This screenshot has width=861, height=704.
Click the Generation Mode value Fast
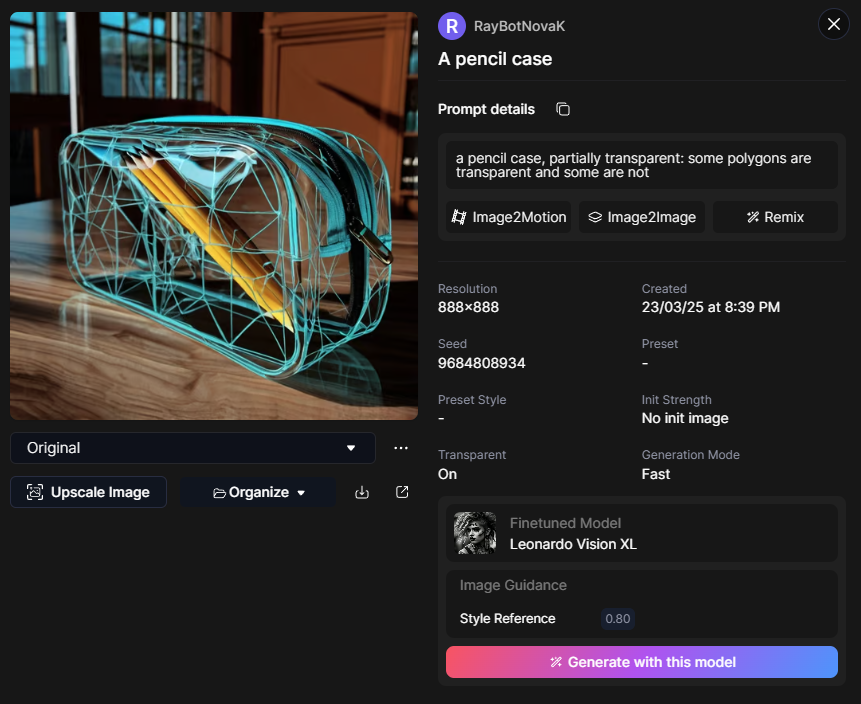tap(656, 474)
